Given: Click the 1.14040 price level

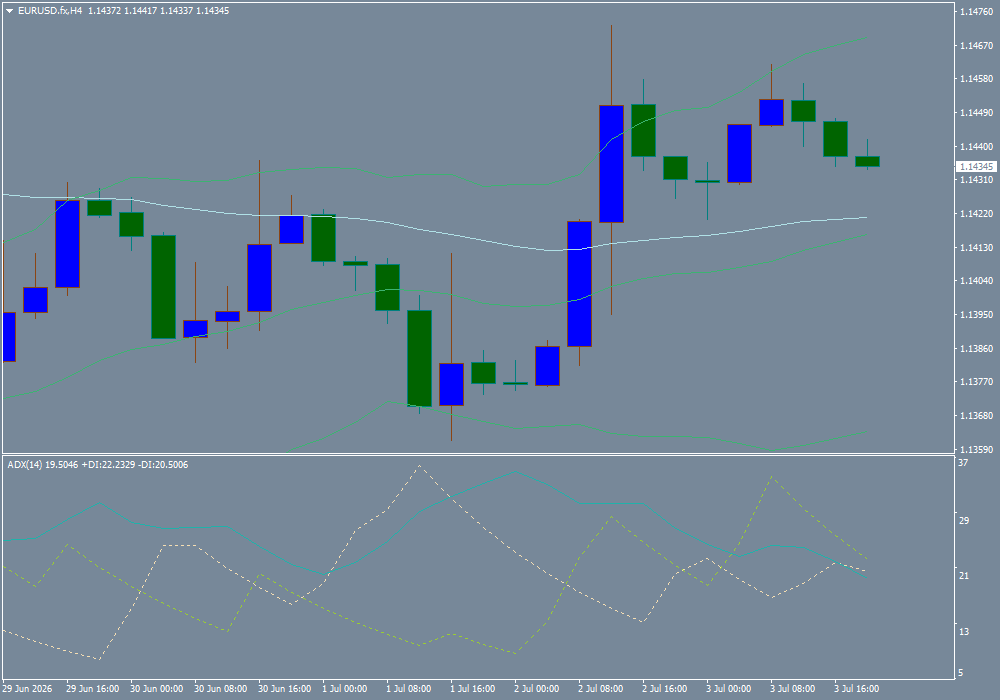Looking at the screenshot, I should point(976,281).
